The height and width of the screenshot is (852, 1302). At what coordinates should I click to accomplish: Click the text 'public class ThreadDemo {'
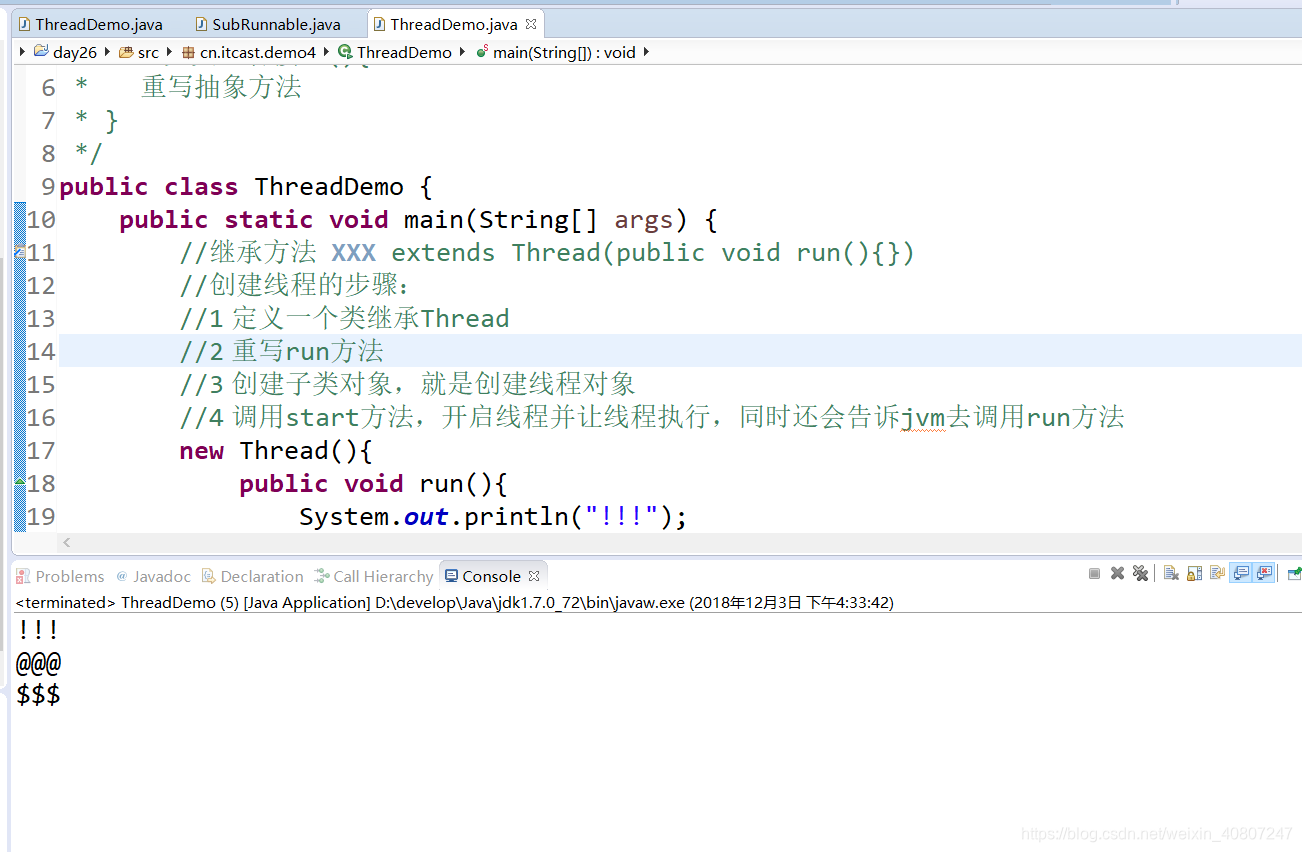coord(245,187)
